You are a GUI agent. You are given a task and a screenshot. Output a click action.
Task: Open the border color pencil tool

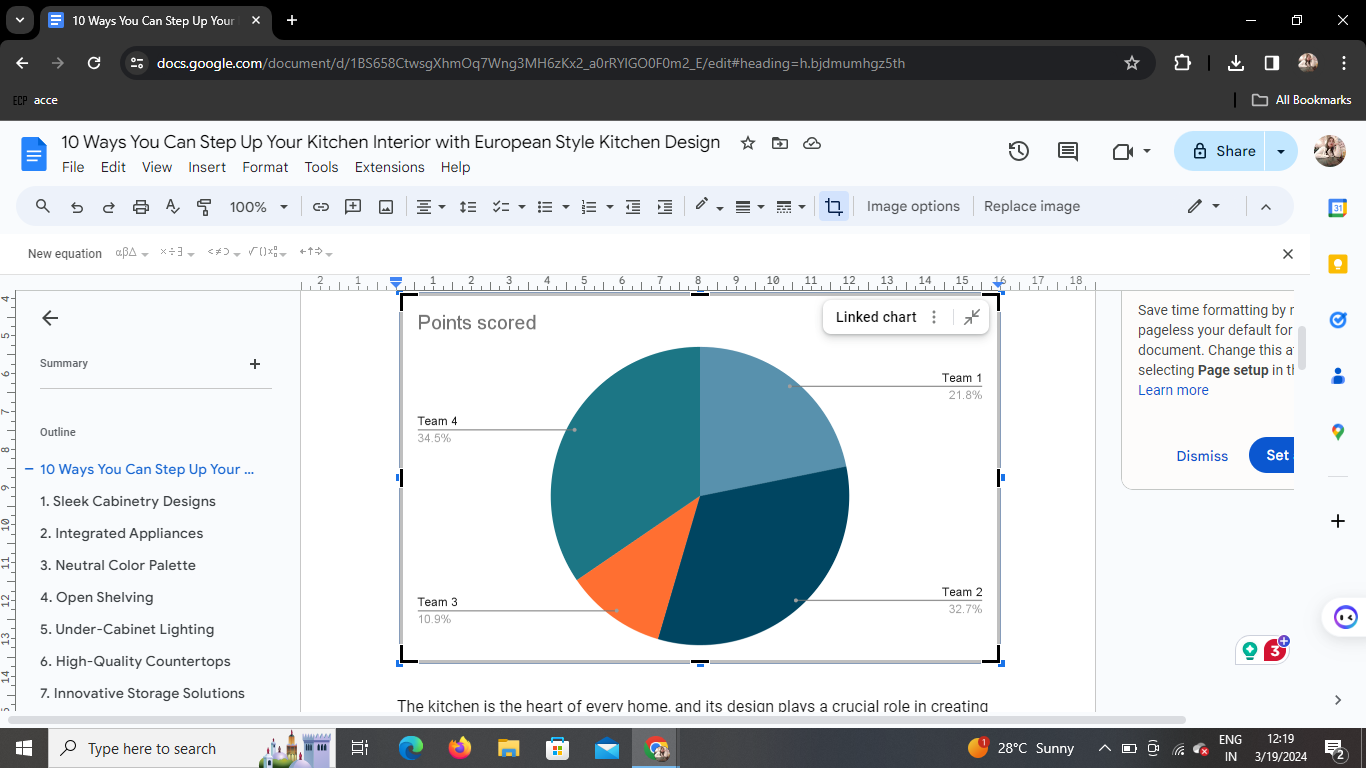pos(702,206)
